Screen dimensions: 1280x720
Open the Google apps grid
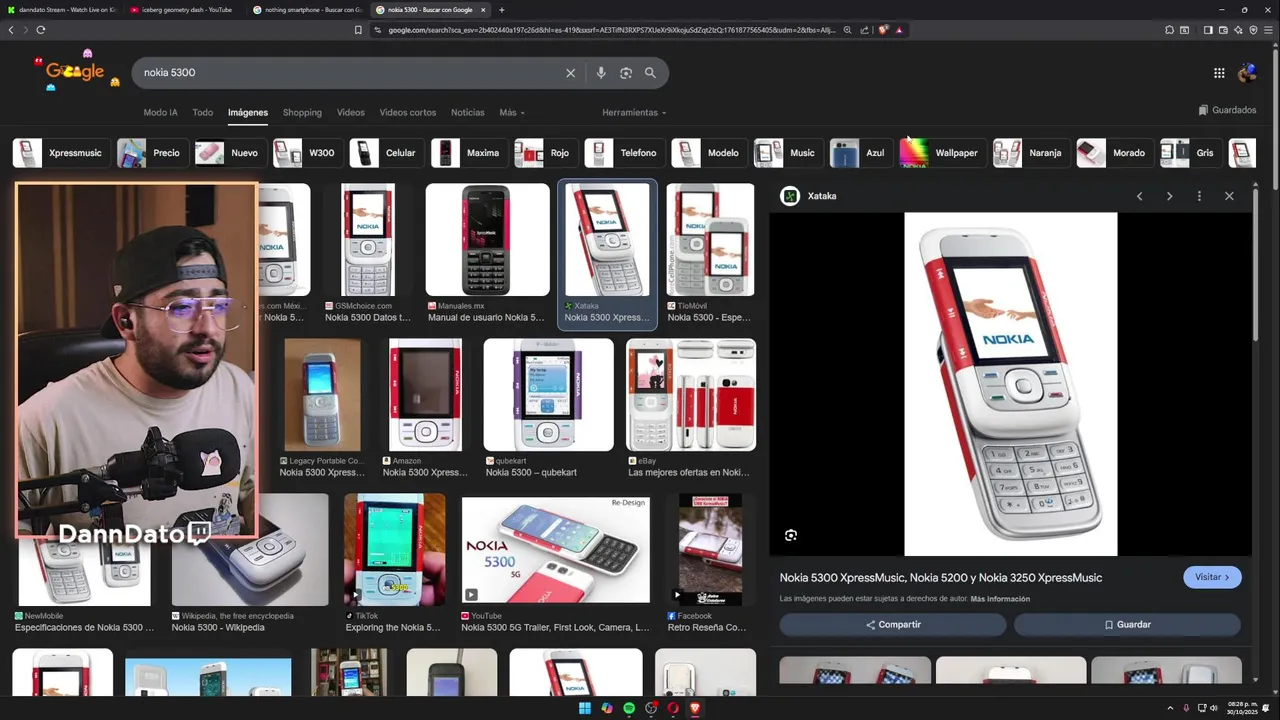(1219, 73)
